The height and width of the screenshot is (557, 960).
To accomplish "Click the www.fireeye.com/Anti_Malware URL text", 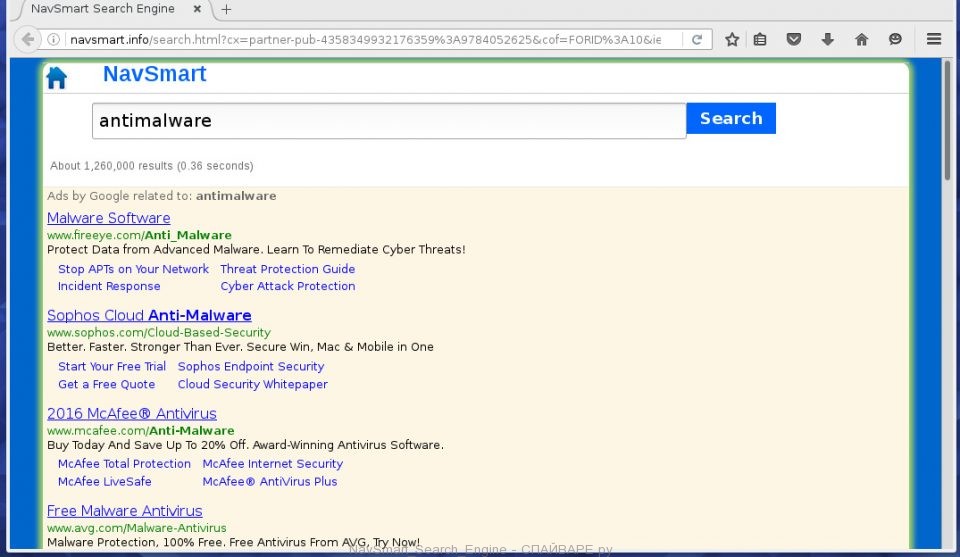I will pyautogui.click(x=140, y=235).
